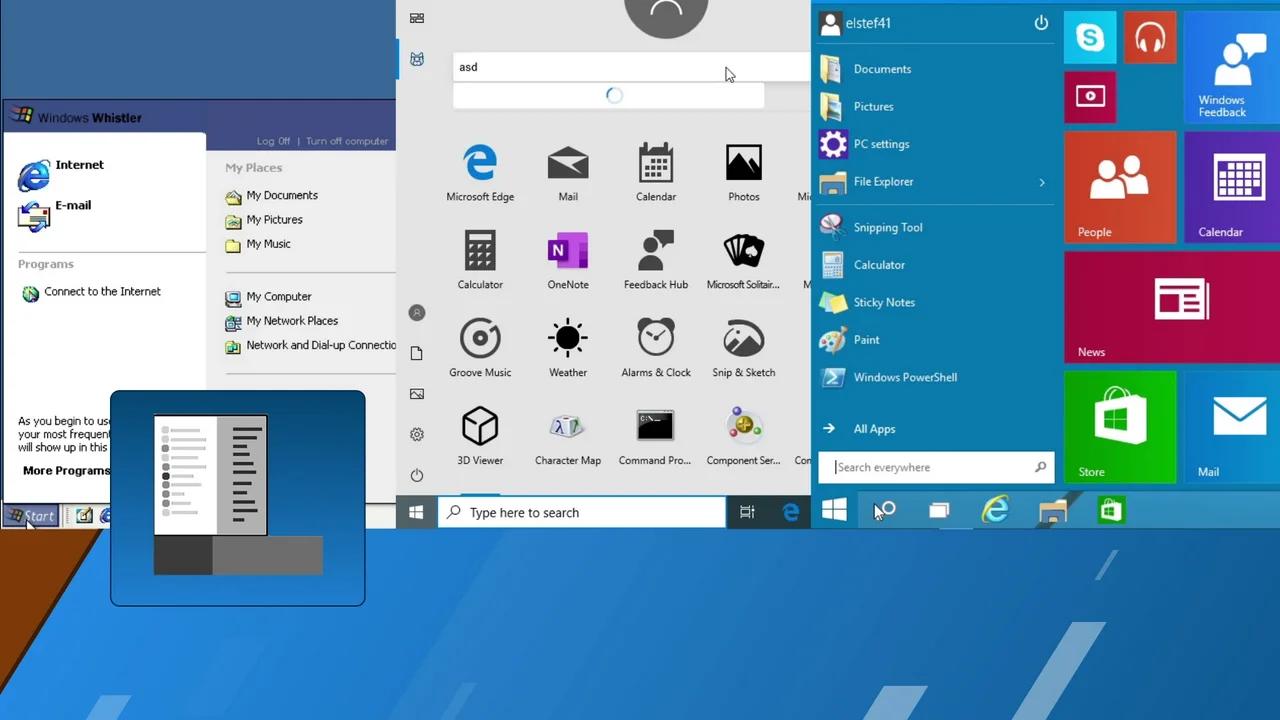Open Windows PowerShell from the sidebar
The image size is (1280, 720).
pos(905,377)
